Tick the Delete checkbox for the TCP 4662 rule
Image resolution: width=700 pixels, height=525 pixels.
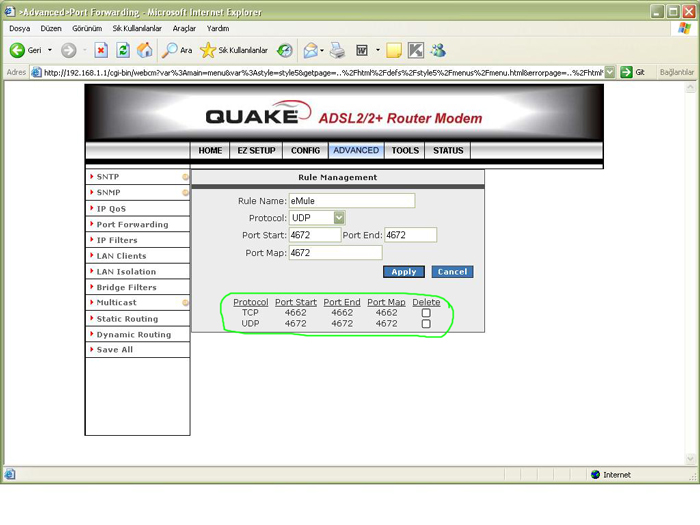pyautogui.click(x=426, y=312)
